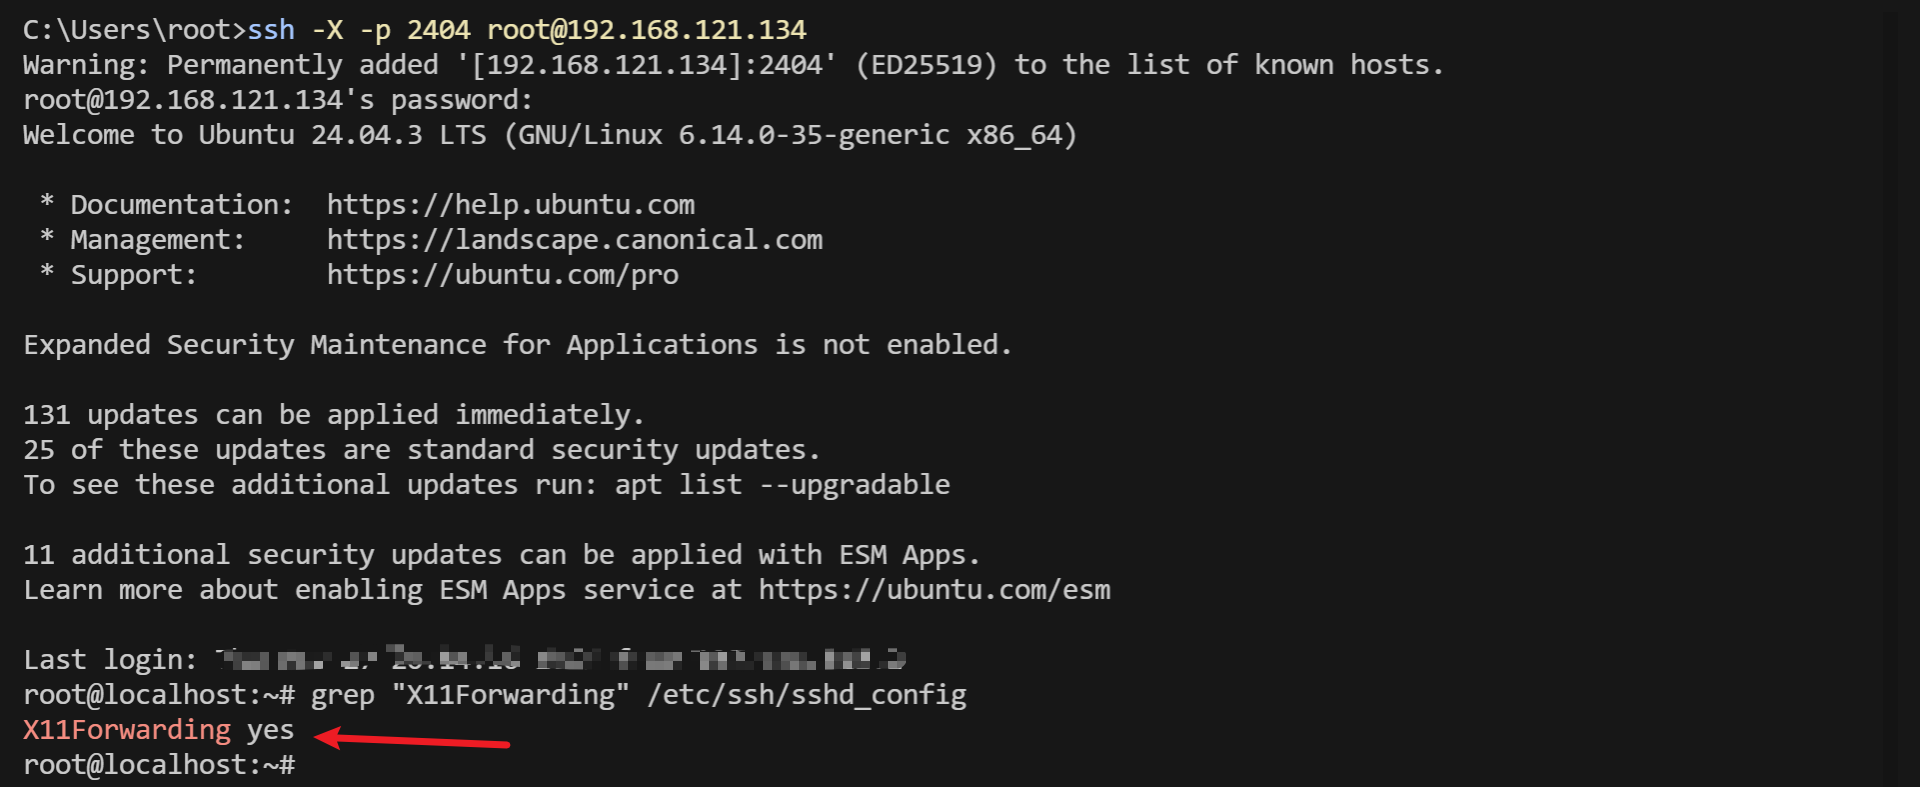Click the blurred Last login details

pyautogui.click(x=560, y=659)
